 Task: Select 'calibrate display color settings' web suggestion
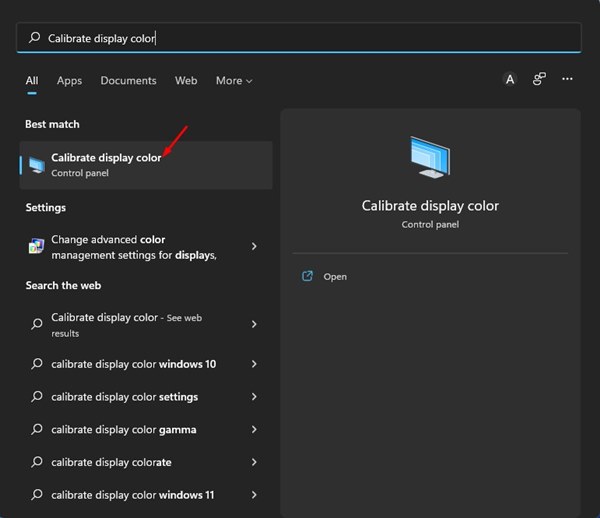point(124,397)
